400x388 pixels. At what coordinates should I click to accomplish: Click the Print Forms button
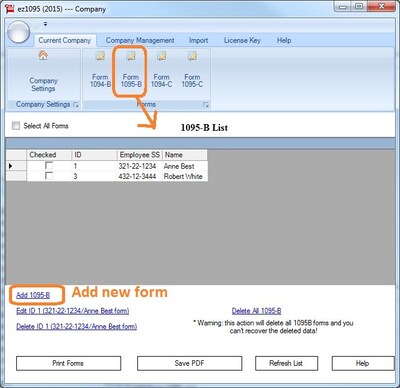68,363
